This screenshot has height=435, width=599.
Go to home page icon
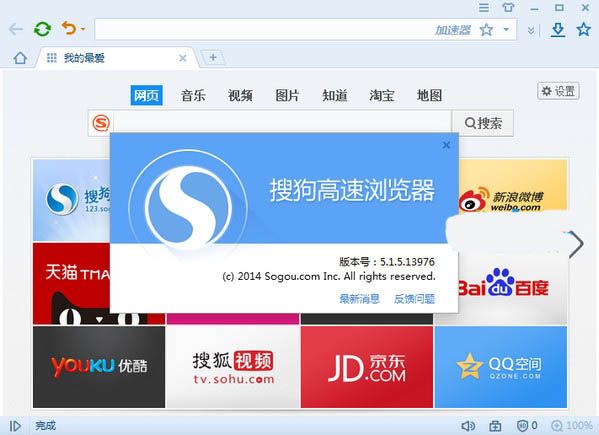[x=20, y=58]
